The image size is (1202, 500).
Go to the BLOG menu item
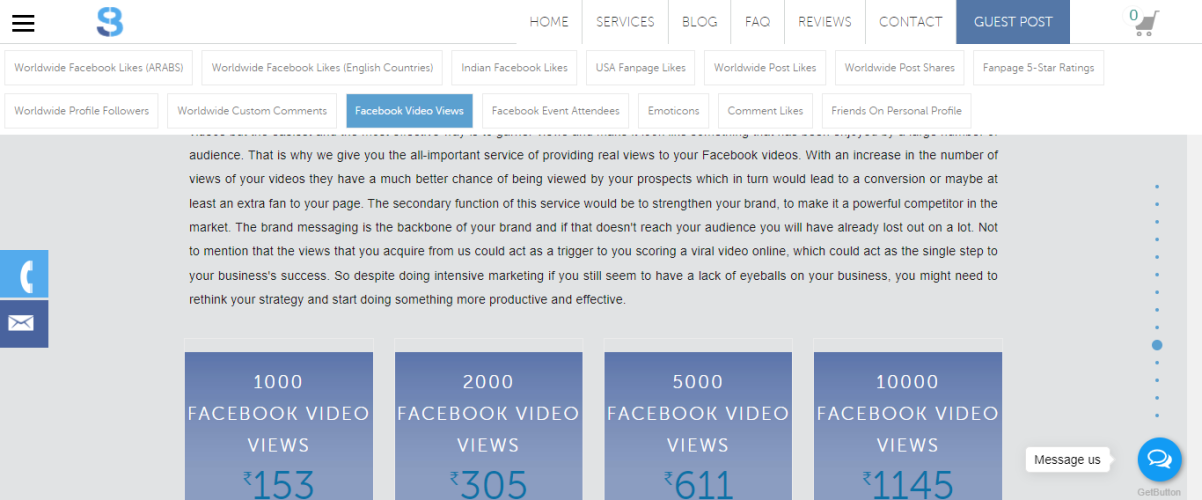[x=700, y=22]
